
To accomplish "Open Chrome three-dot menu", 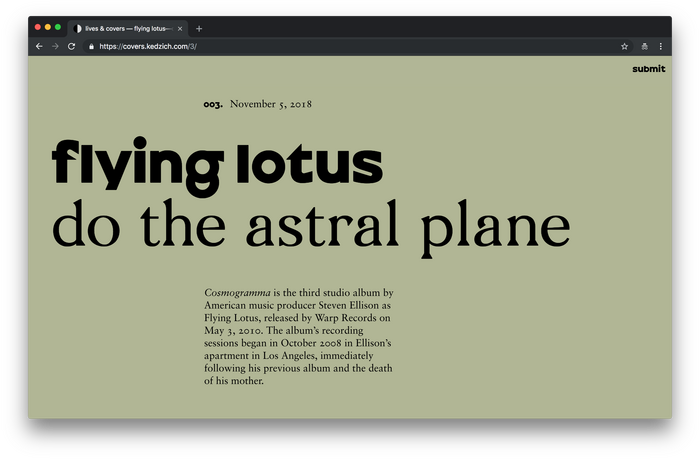I will [x=661, y=46].
